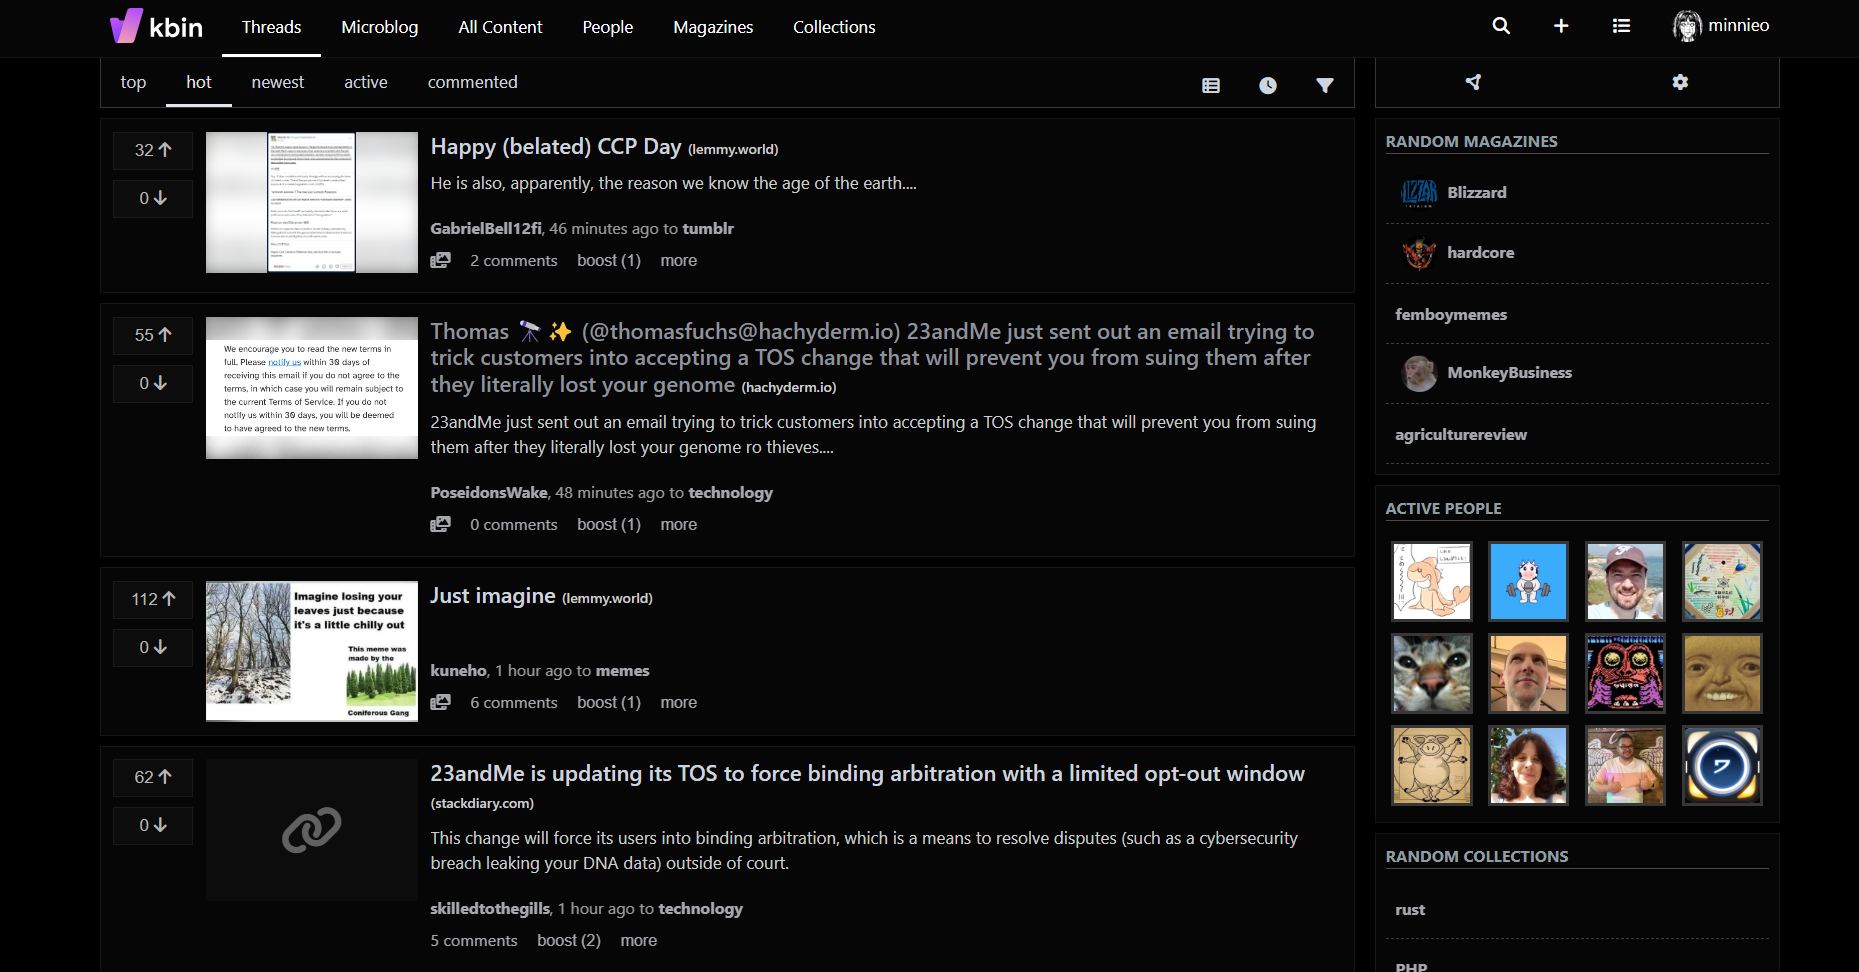The image size is (1859, 972).
Task: Boost the Thomas 23andMe email post
Action: [x=608, y=524]
